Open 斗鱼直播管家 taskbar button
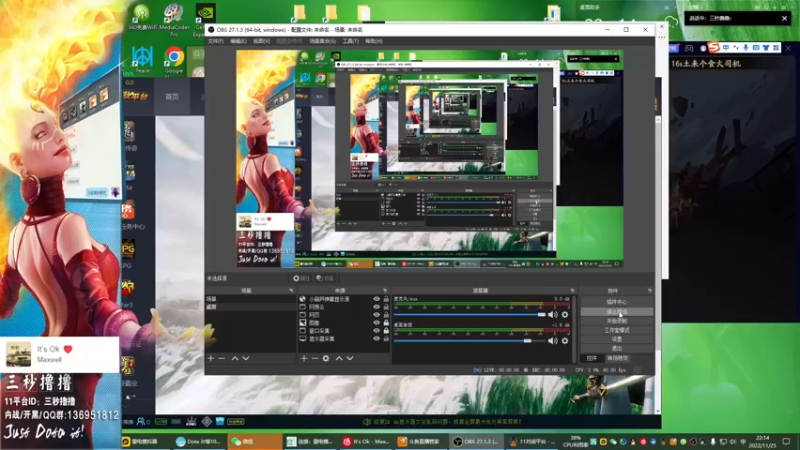Viewport: 800px width, 450px height. point(421,441)
